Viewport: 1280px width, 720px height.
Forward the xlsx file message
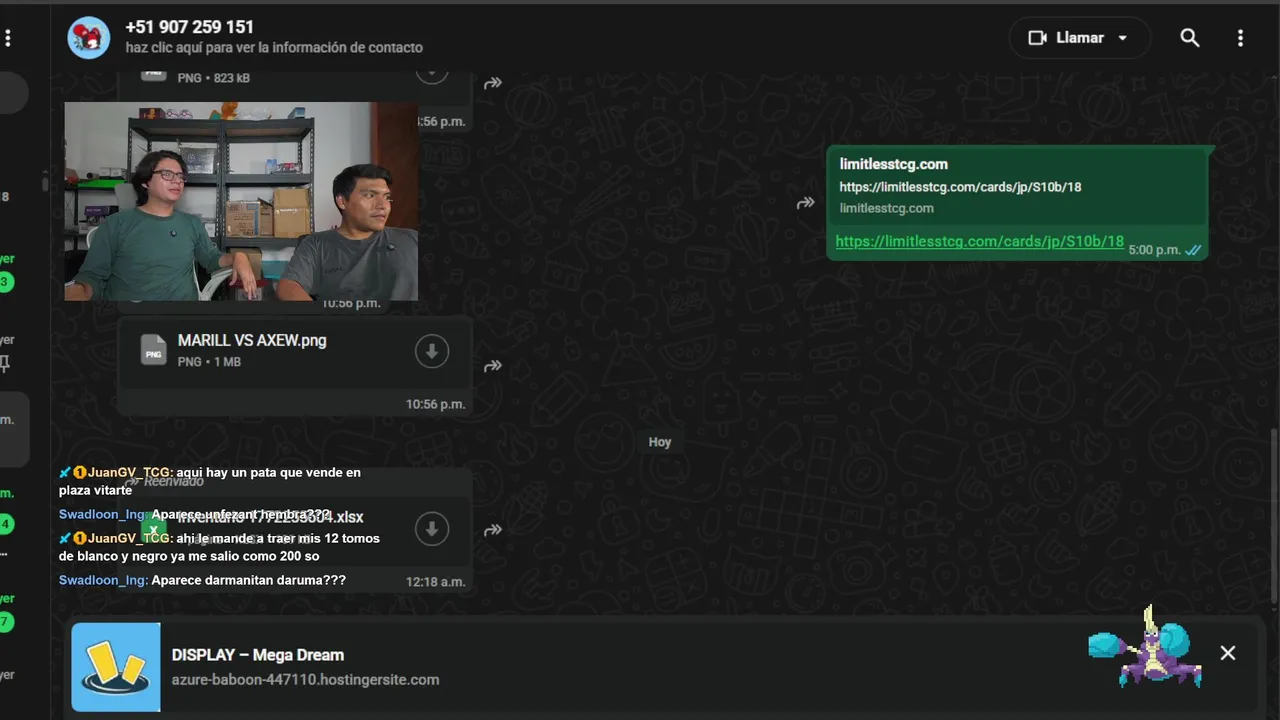(492, 530)
